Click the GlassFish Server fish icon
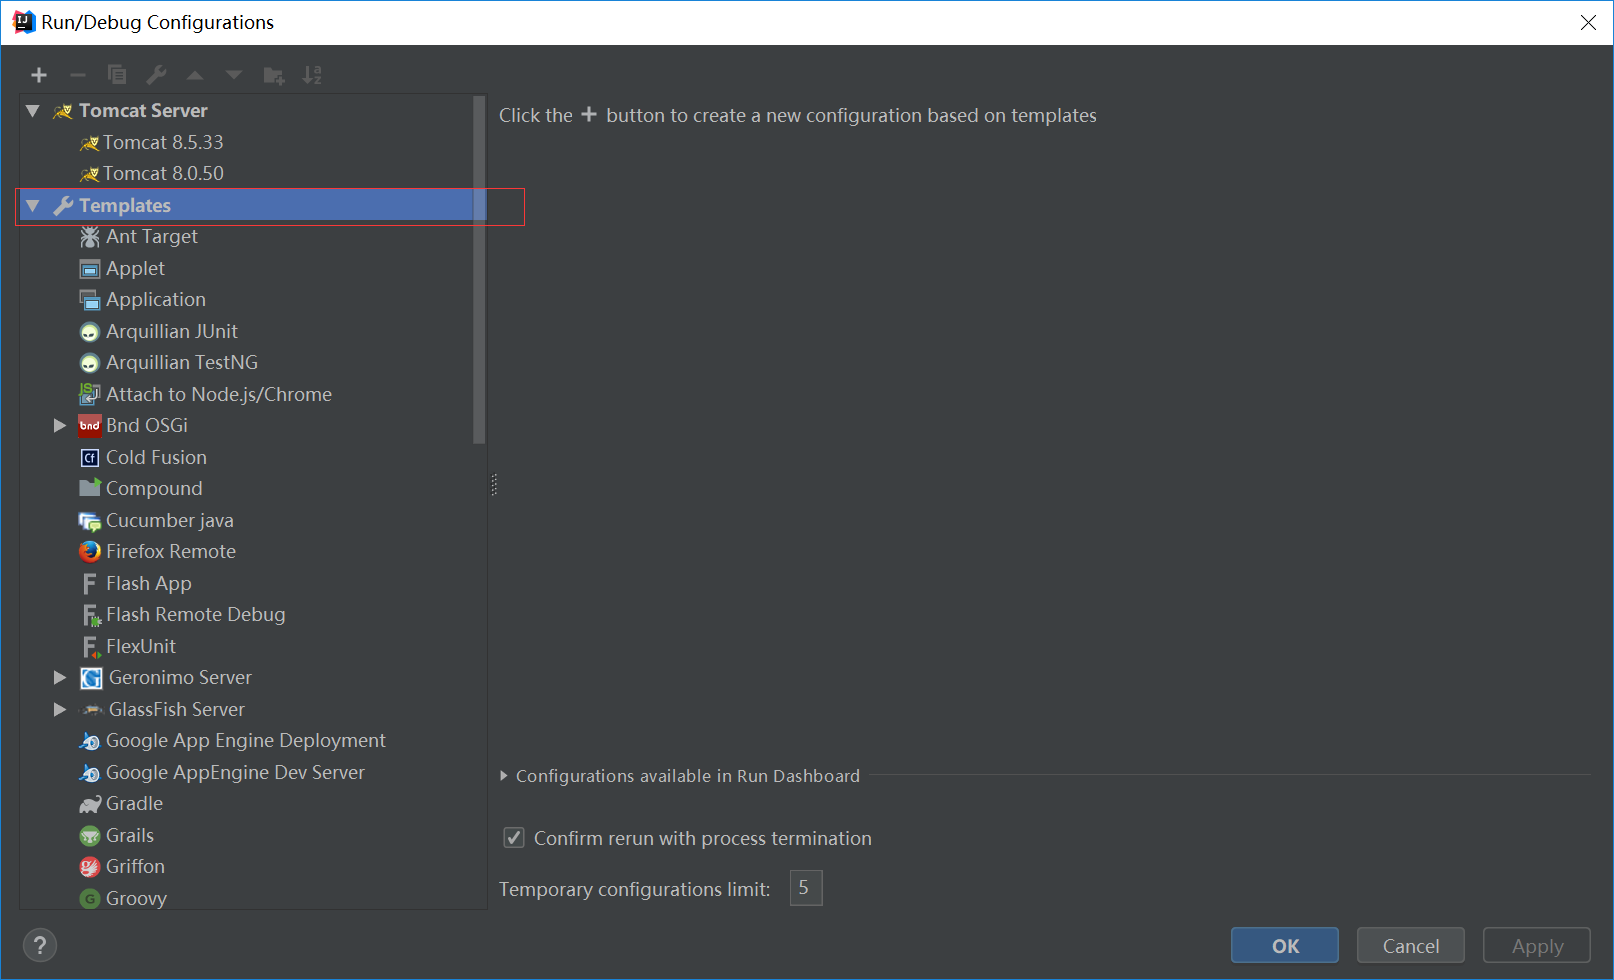The image size is (1614, 980). click(92, 710)
